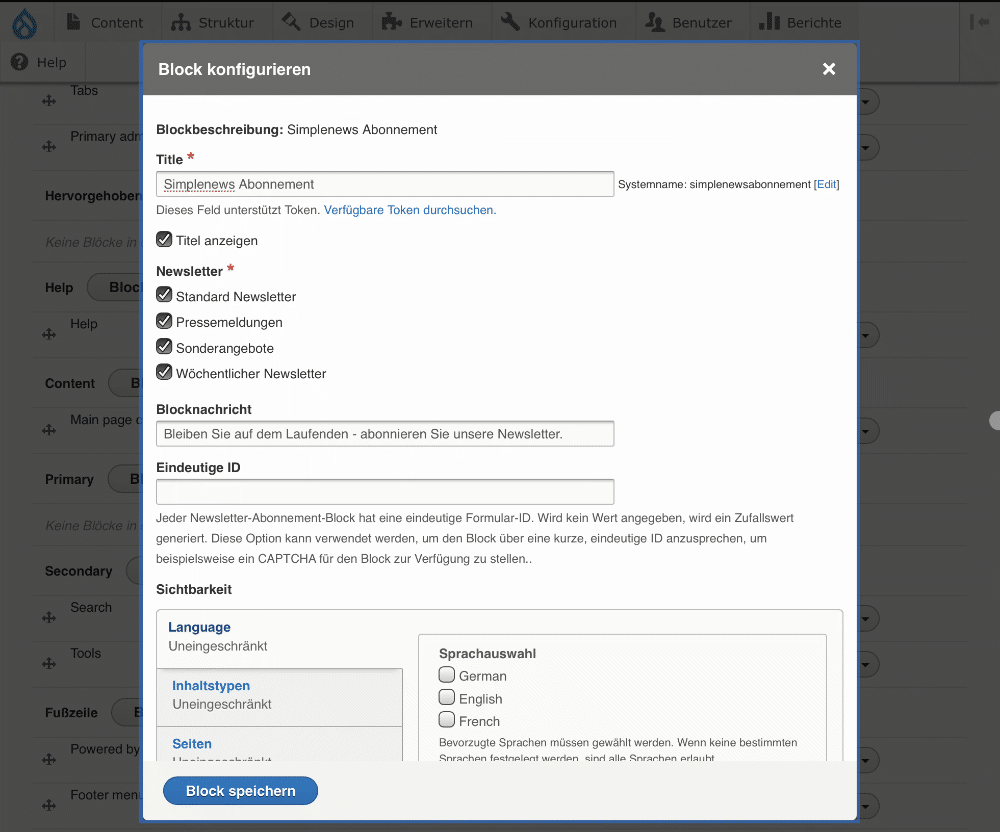Image resolution: width=1000 pixels, height=832 pixels.
Task: Click the Edit link for Systemname
Action: [827, 184]
